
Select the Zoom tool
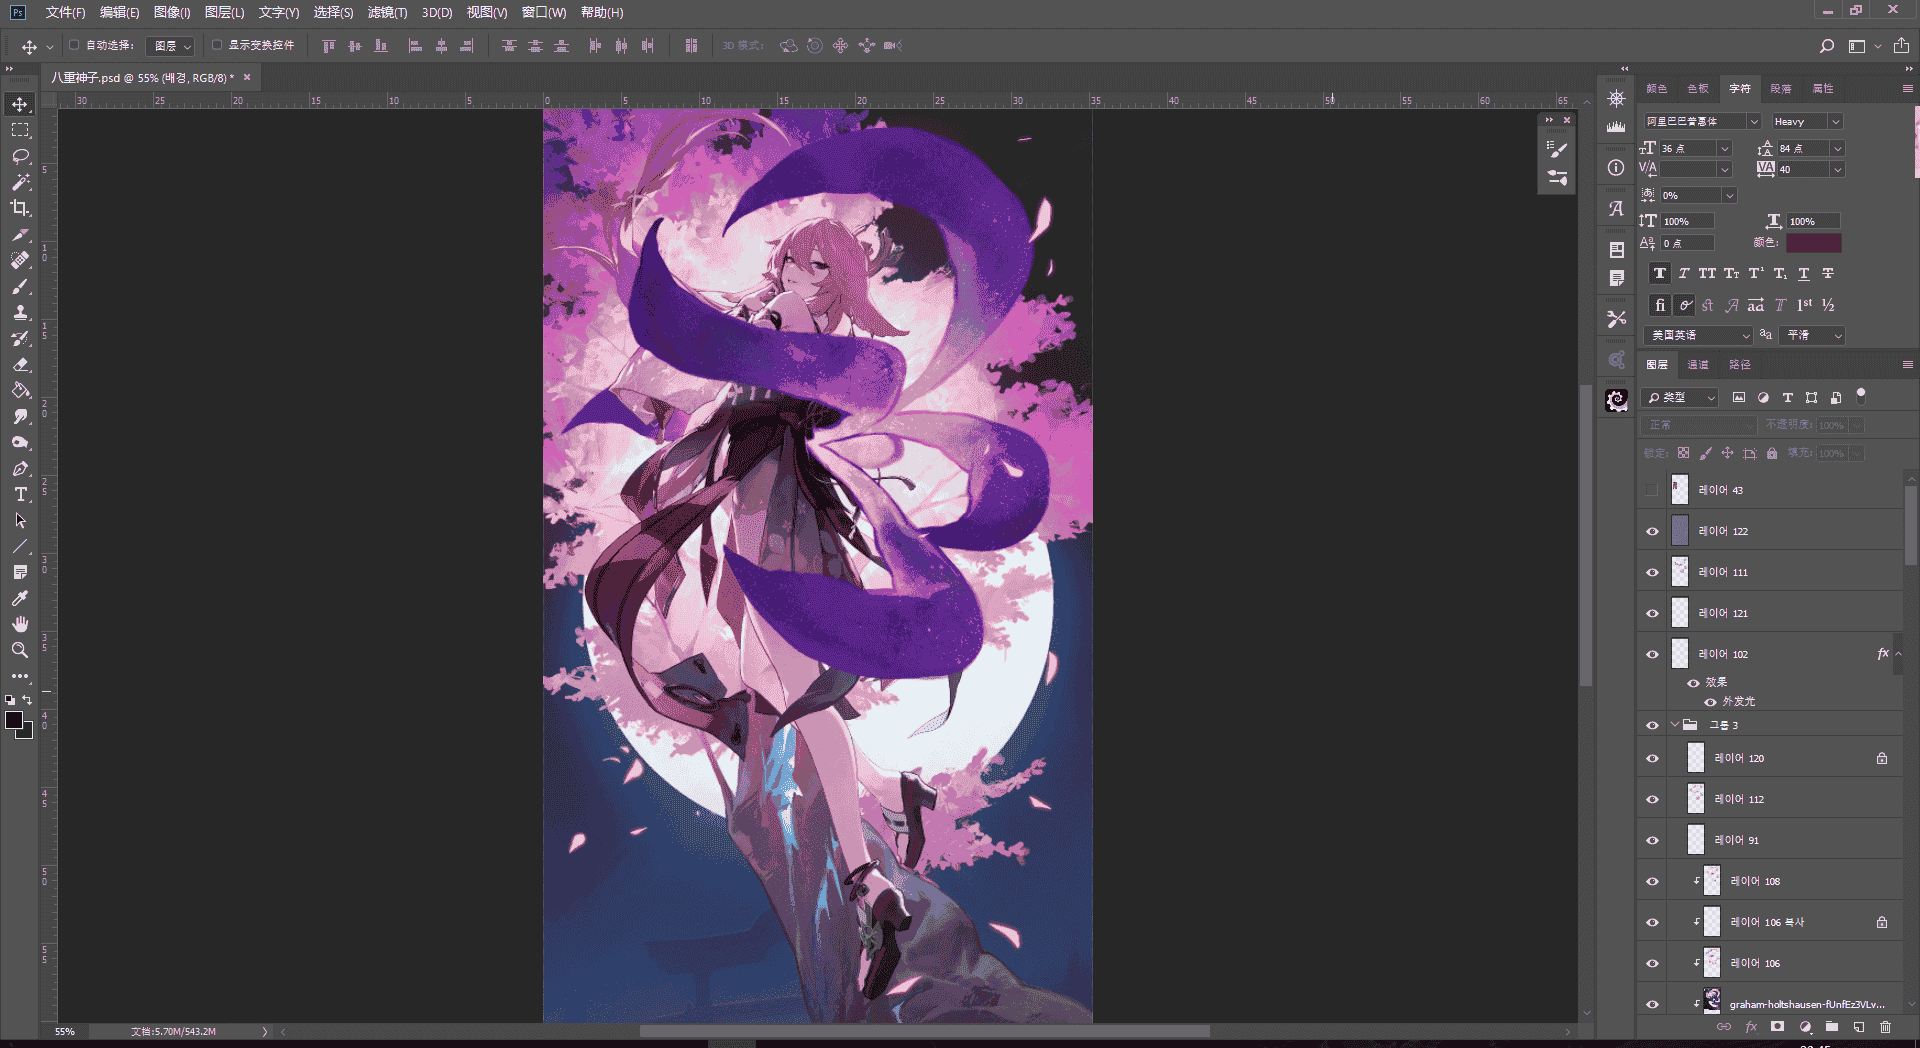click(20, 650)
